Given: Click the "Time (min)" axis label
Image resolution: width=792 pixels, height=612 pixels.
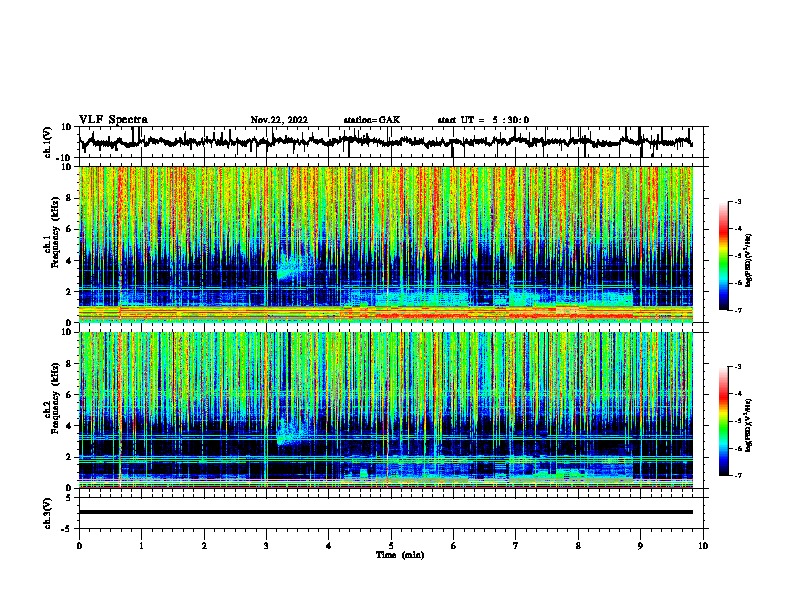Looking at the screenshot, I should [400, 555].
